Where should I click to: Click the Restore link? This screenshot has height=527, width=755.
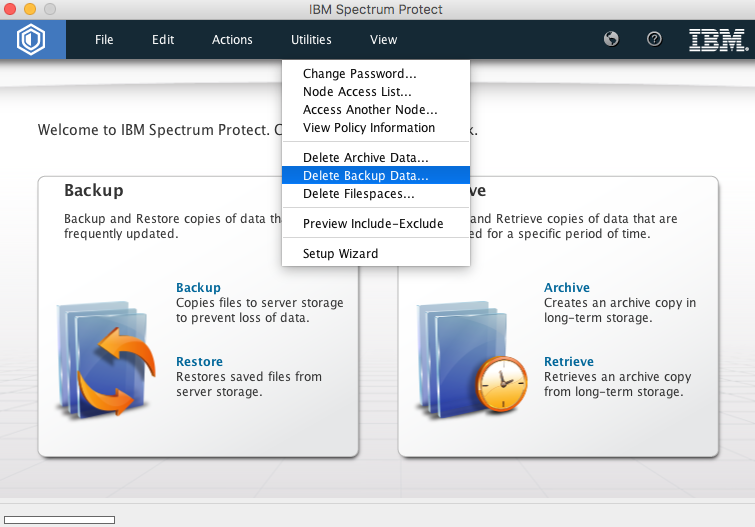(199, 361)
